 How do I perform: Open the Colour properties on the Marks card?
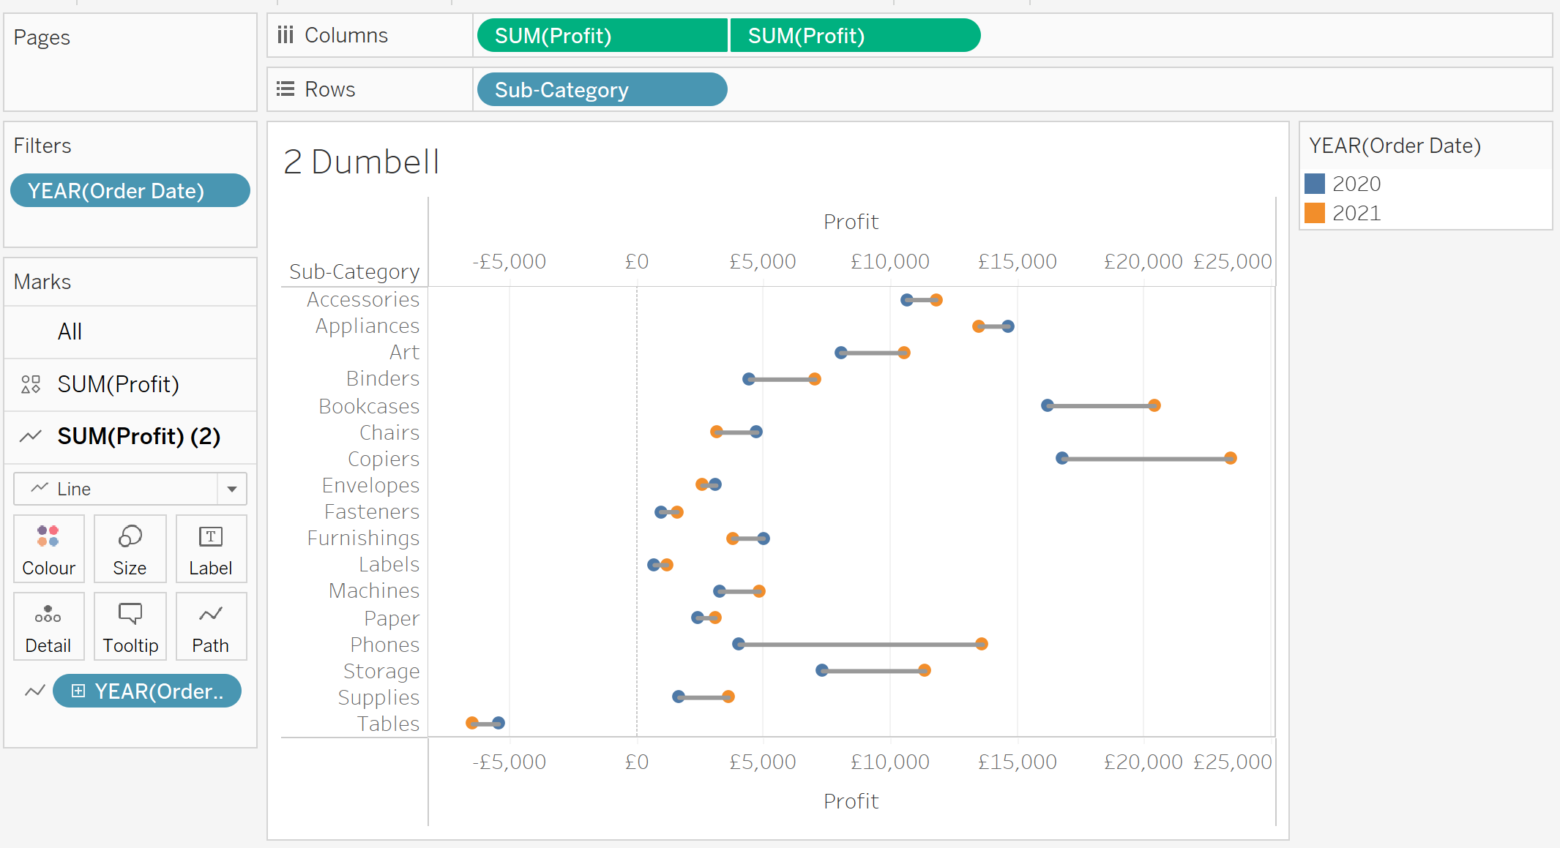48,548
